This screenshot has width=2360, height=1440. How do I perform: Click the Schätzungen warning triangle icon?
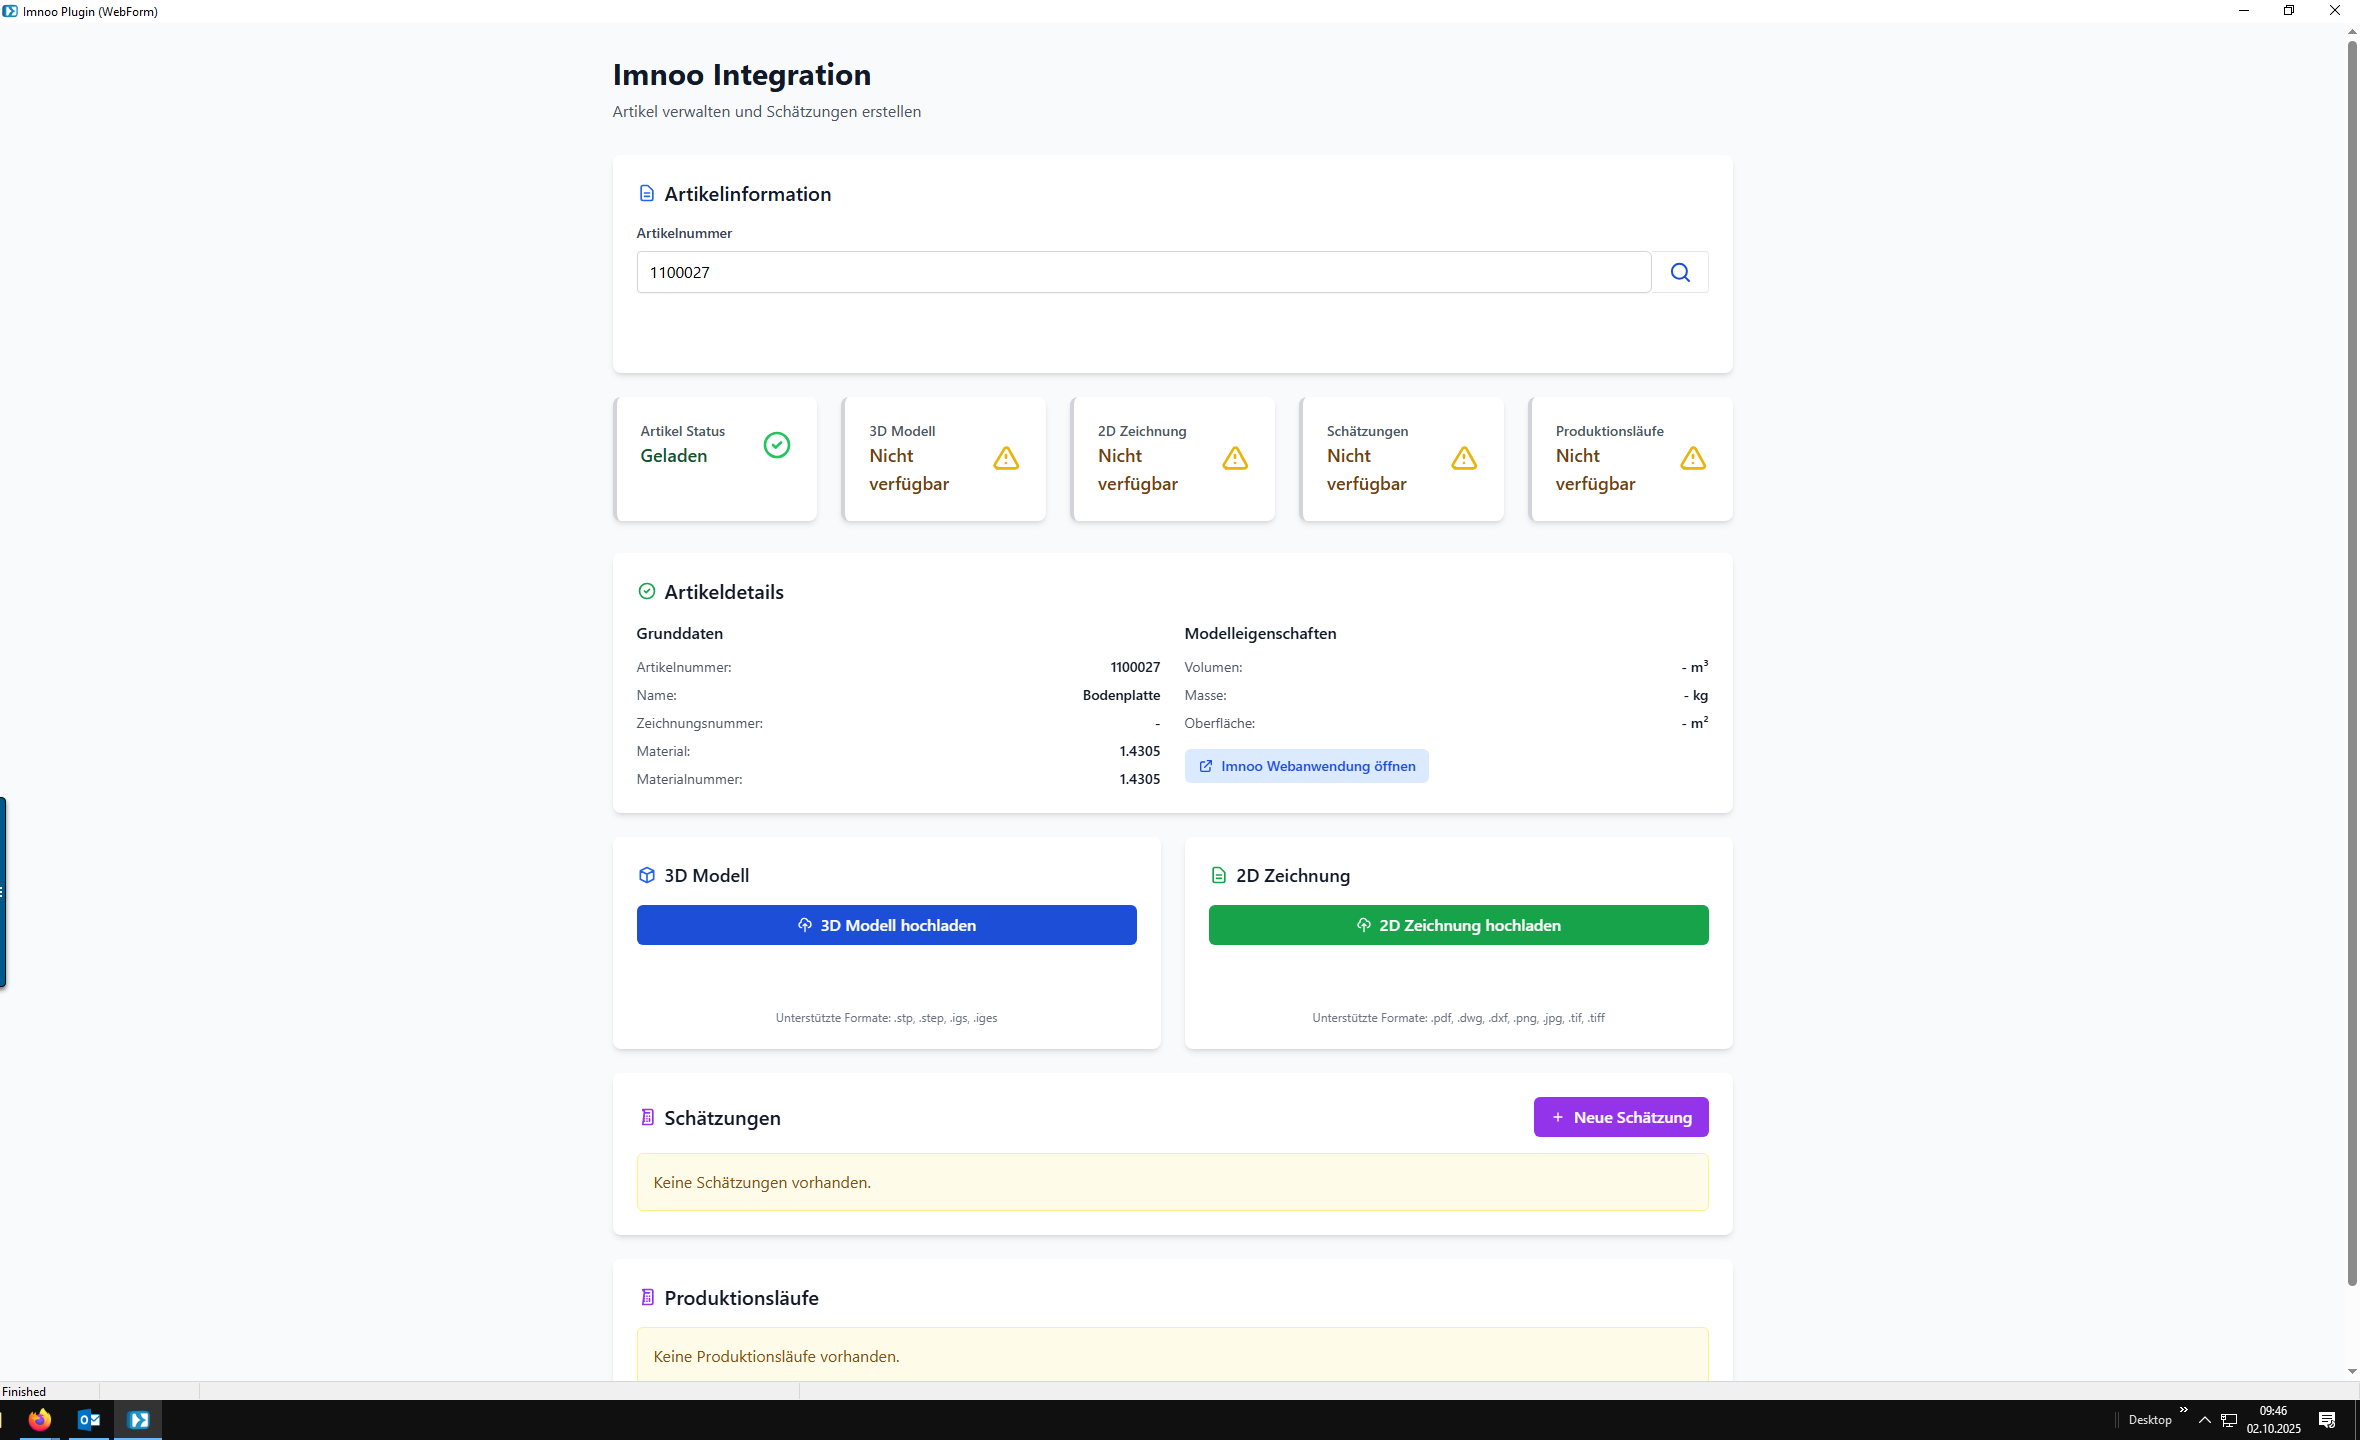click(1464, 458)
